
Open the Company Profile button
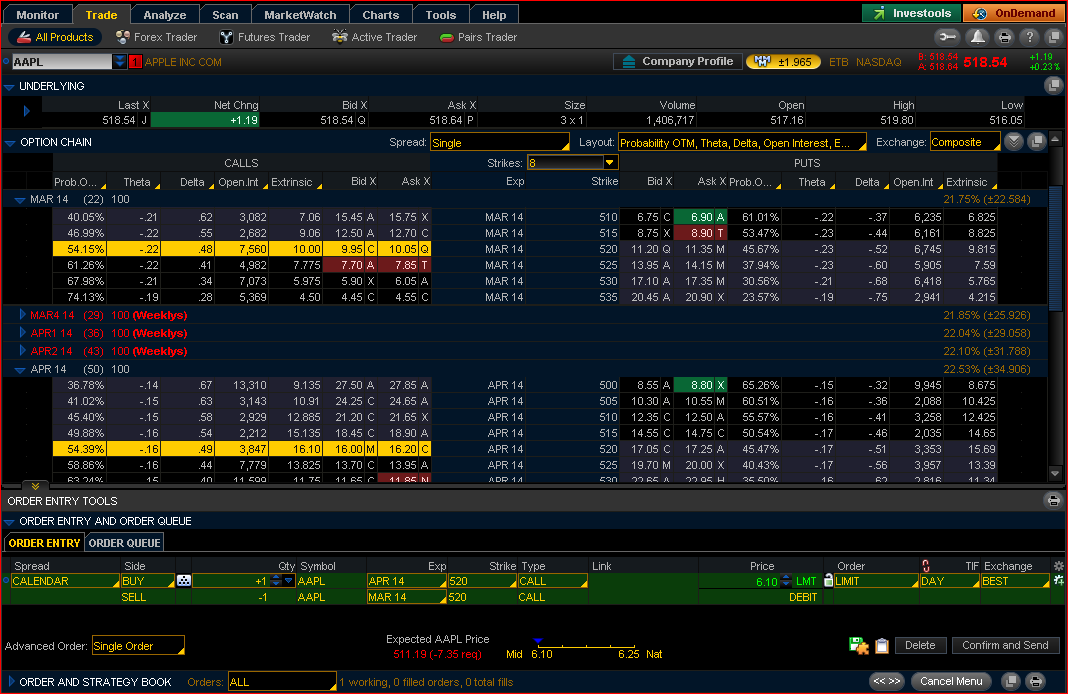click(x=678, y=61)
